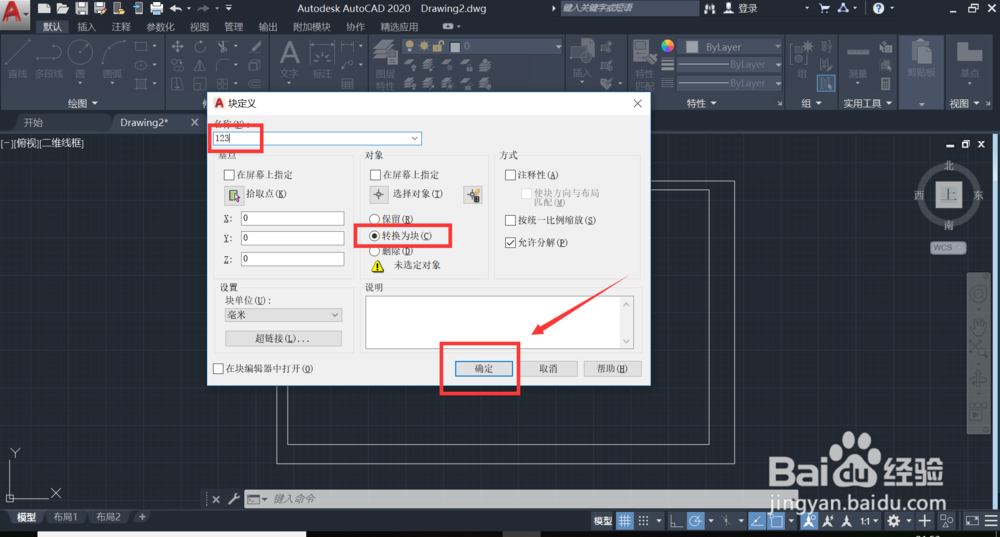This screenshot has height=537, width=1000.
Task: Click the Select Objects icon button
Action: click(379, 195)
